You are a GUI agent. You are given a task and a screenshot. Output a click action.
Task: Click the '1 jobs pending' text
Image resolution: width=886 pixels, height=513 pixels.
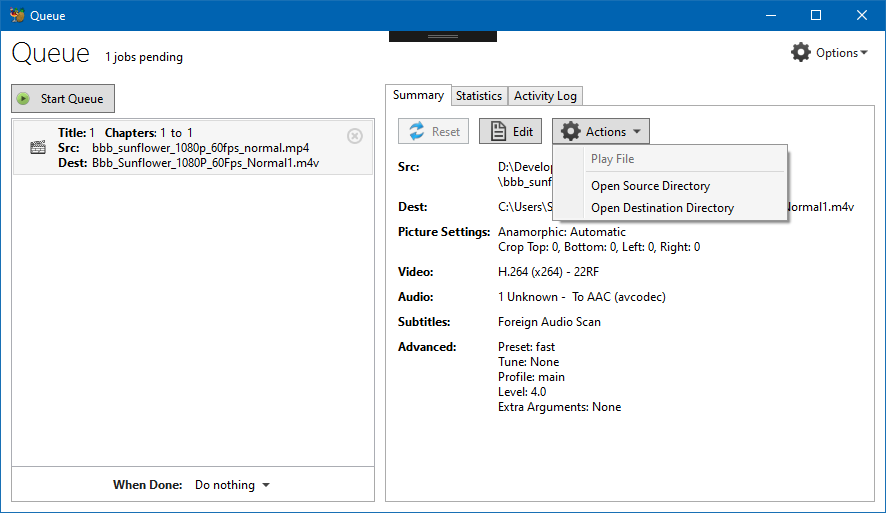tap(144, 57)
